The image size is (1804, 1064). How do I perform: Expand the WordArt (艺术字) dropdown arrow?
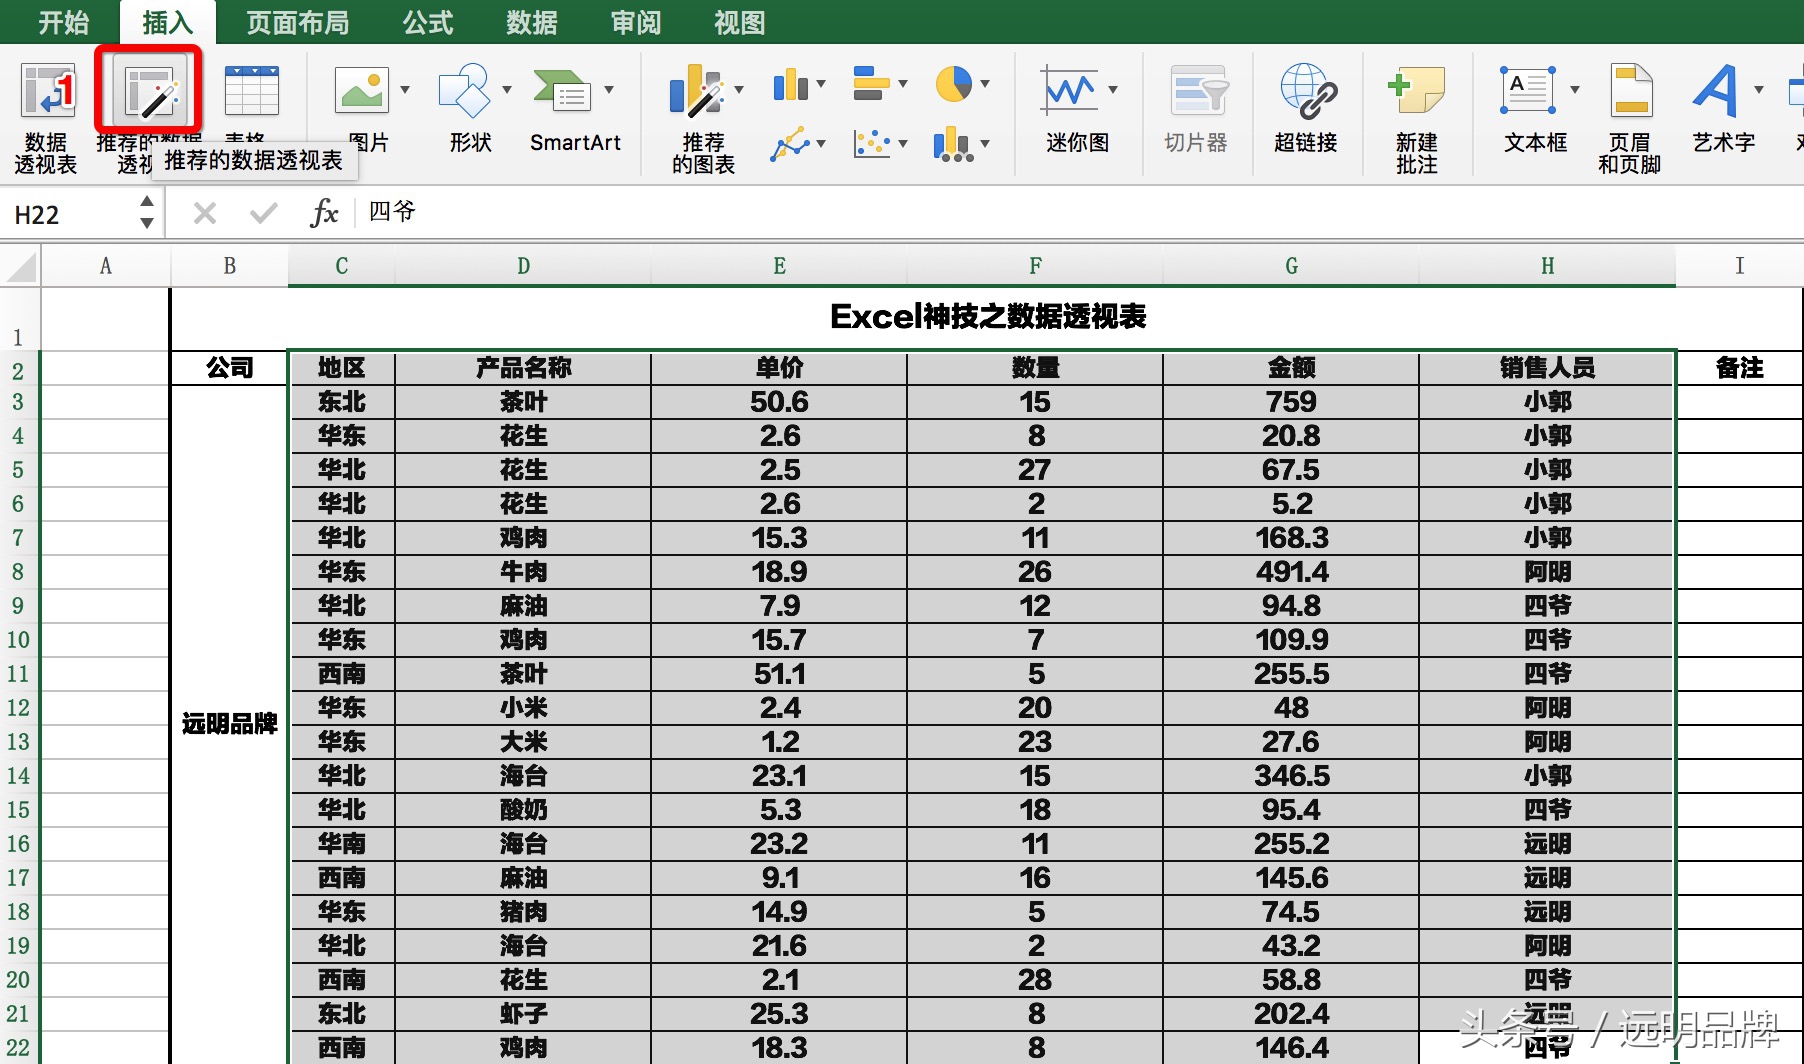(x=1759, y=90)
